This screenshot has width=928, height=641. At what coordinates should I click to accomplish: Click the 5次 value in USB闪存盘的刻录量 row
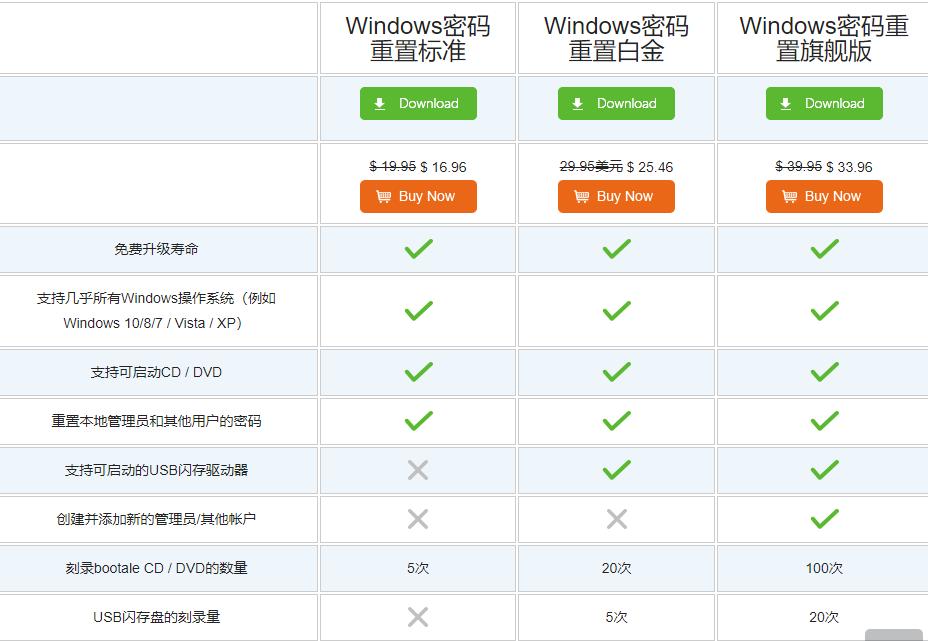pos(616,617)
